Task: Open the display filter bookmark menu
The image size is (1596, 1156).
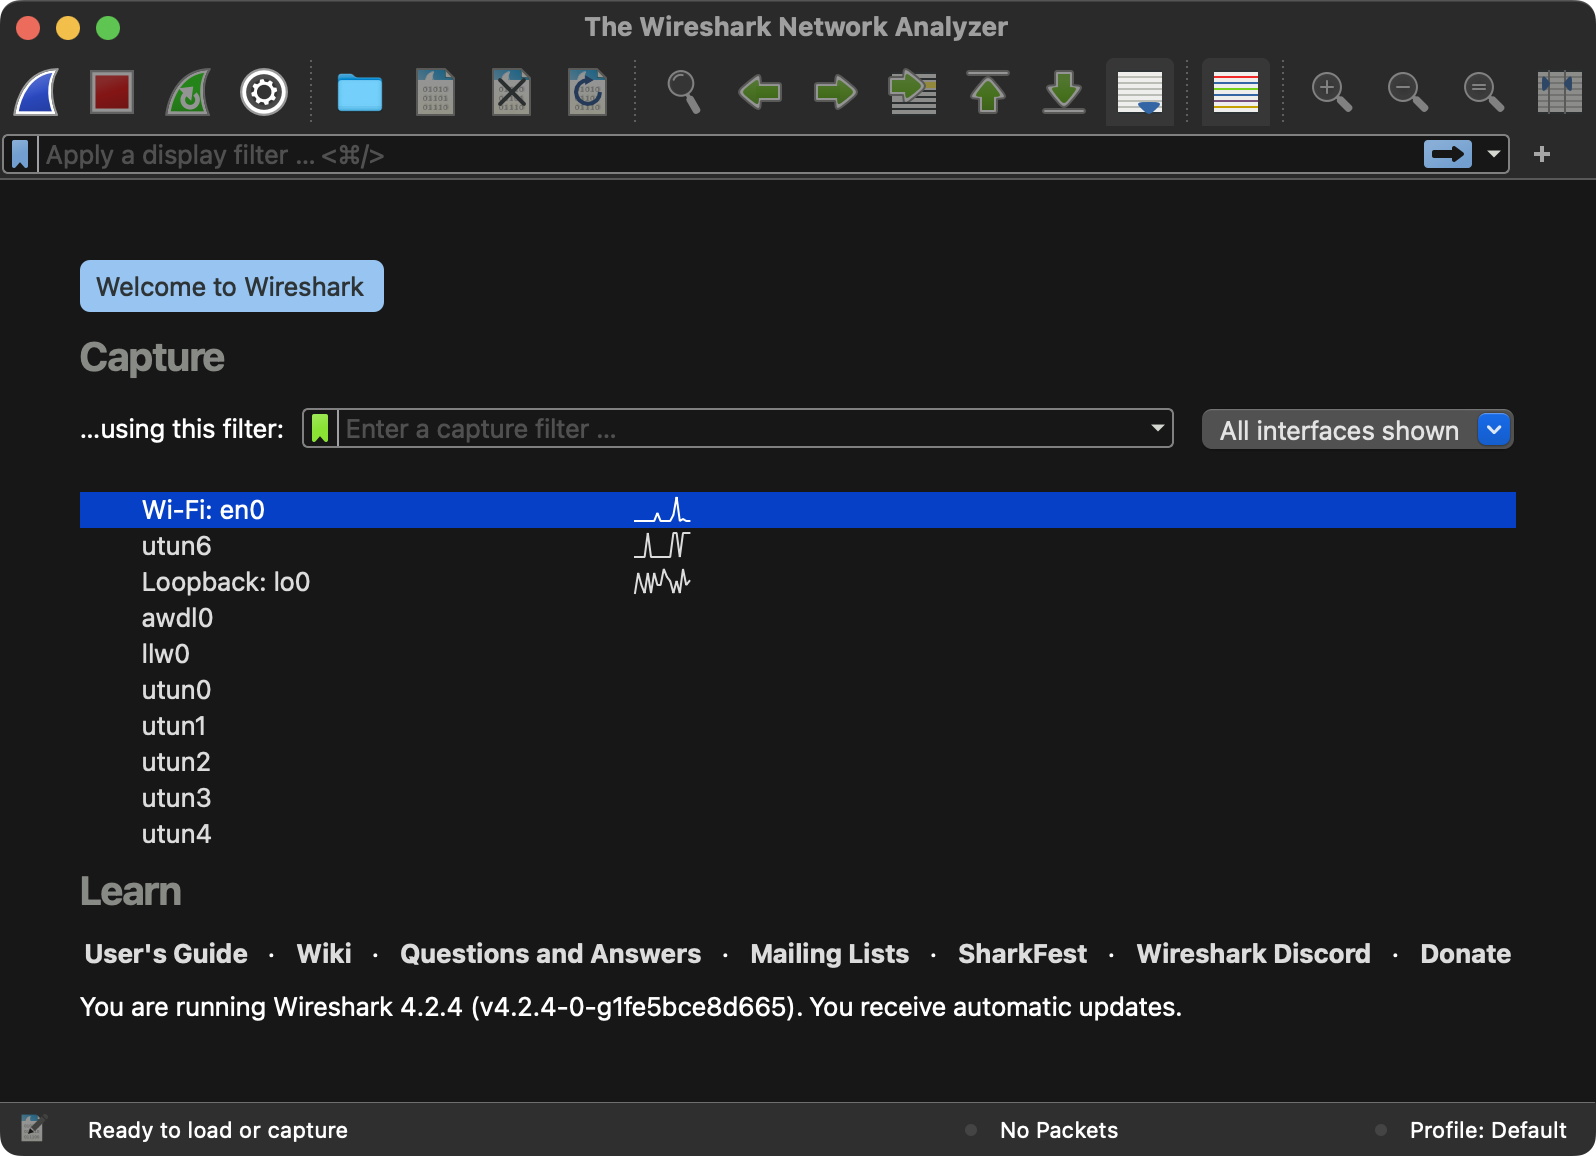Action: 20,155
